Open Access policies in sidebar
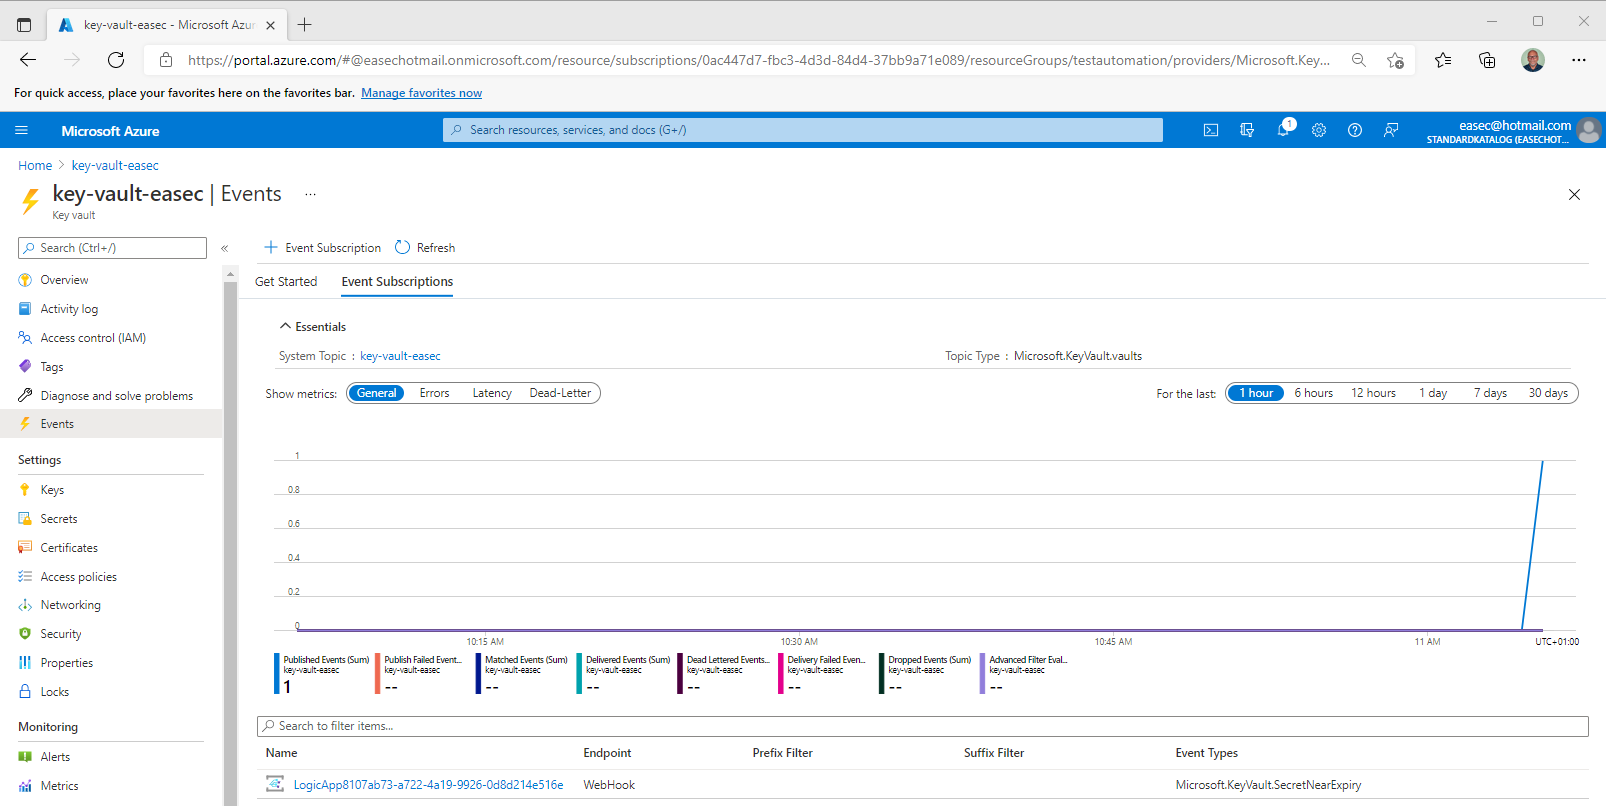1606x806 pixels. (78, 577)
